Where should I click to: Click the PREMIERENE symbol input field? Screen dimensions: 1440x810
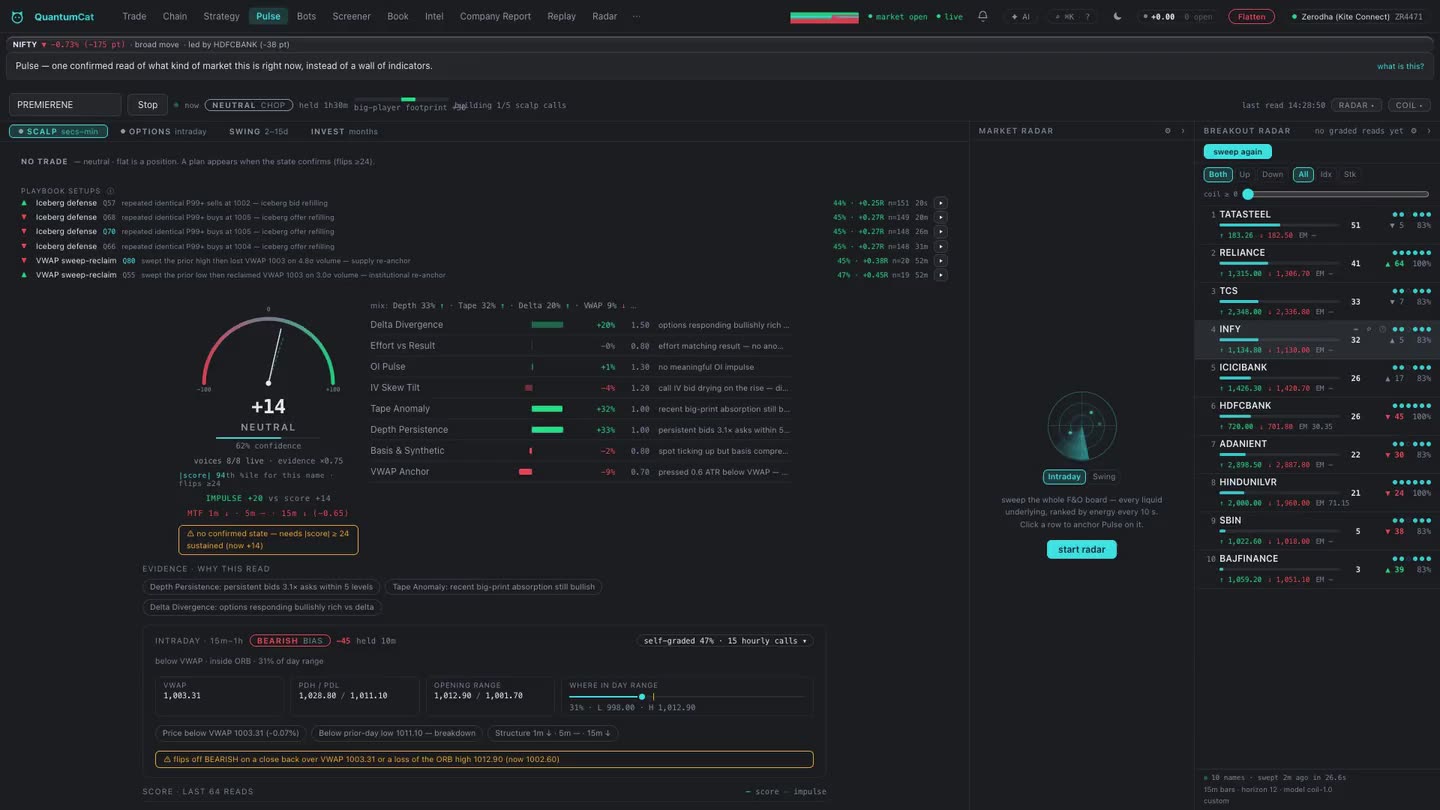65,105
